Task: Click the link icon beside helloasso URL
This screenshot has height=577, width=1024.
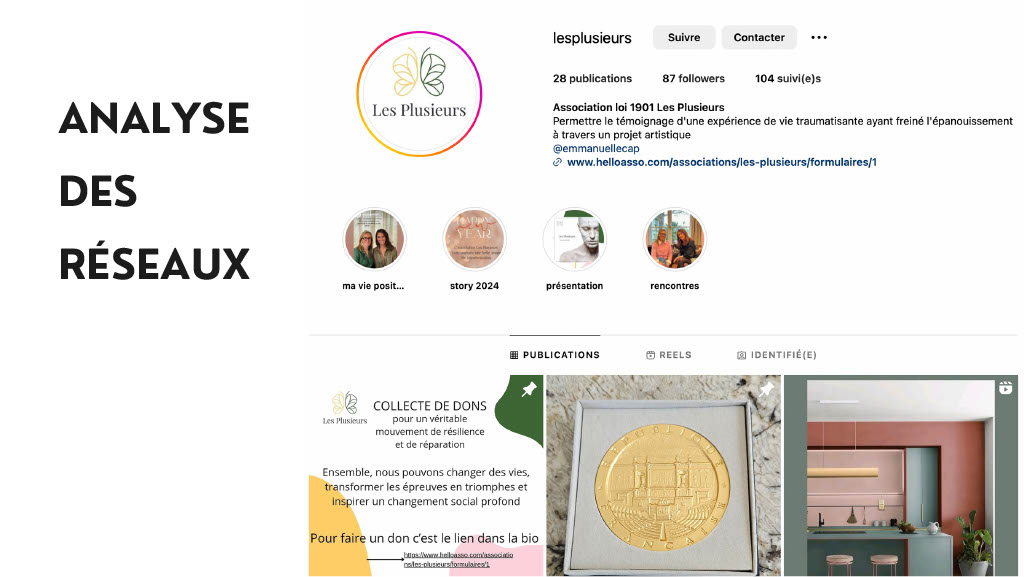Action: (x=557, y=163)
